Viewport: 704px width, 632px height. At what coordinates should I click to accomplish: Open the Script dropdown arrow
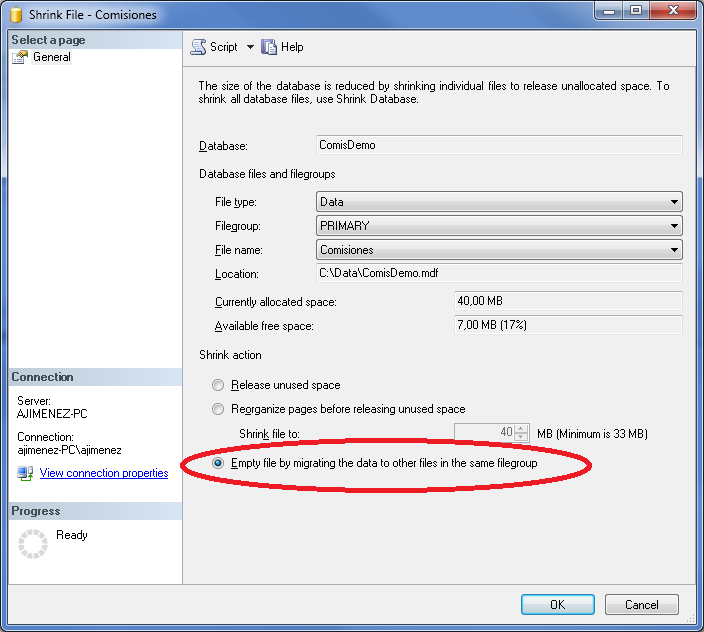click(250, 47)
